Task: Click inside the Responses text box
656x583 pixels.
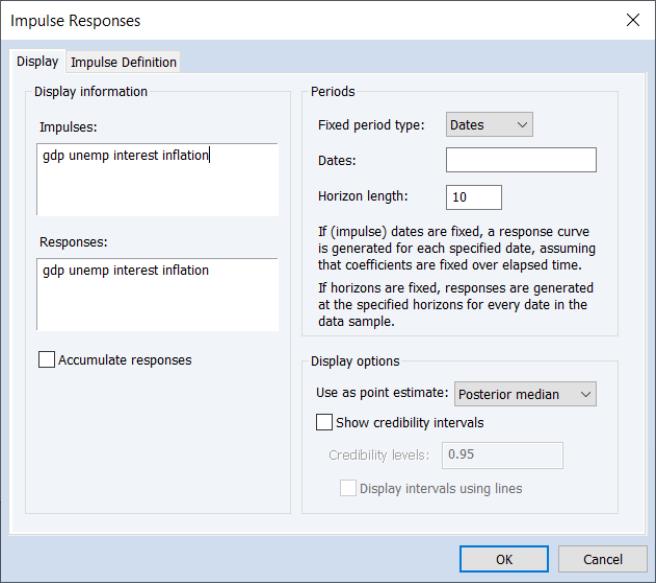Action: click(x=157, y=294)
